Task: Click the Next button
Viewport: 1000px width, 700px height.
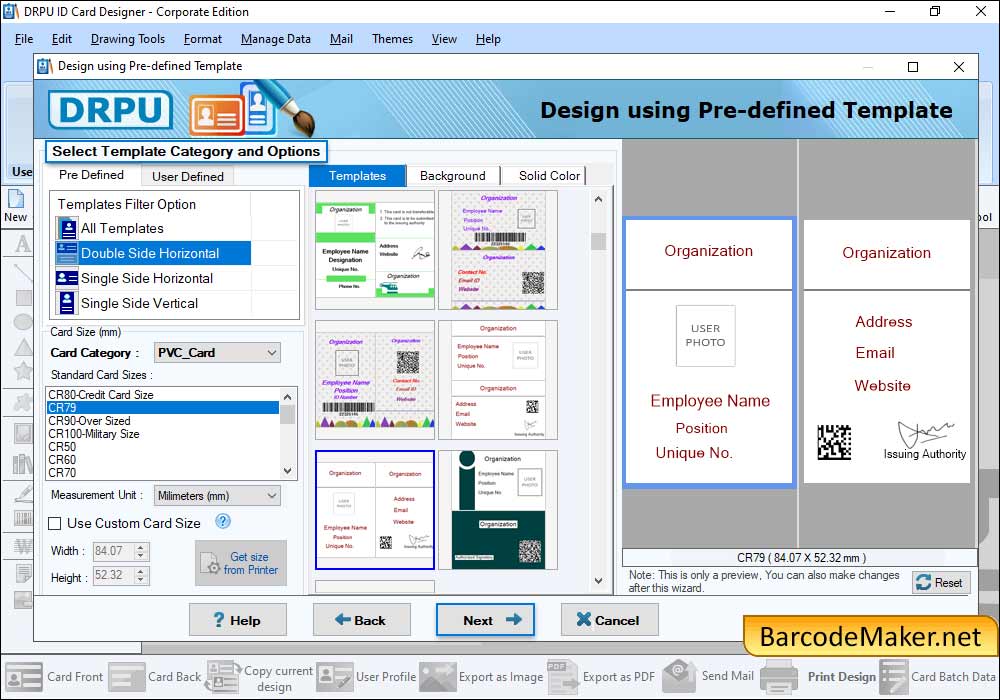Action: click(x=485, y=620)
